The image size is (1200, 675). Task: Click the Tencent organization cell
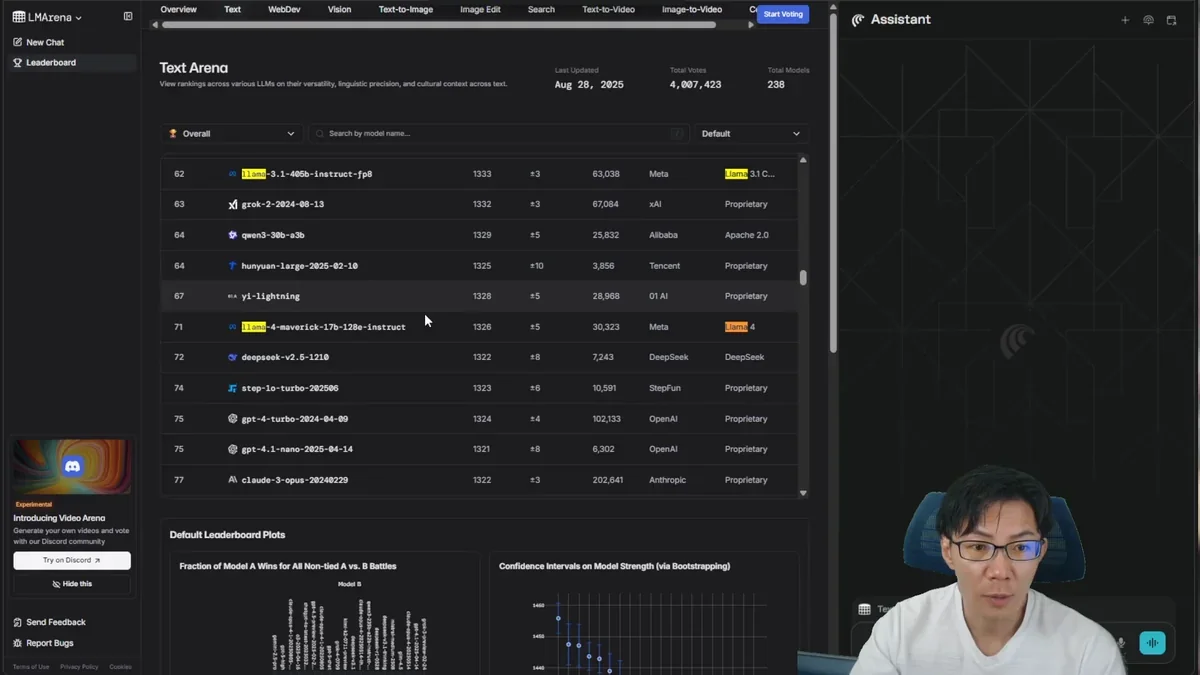tap(665, 266)
